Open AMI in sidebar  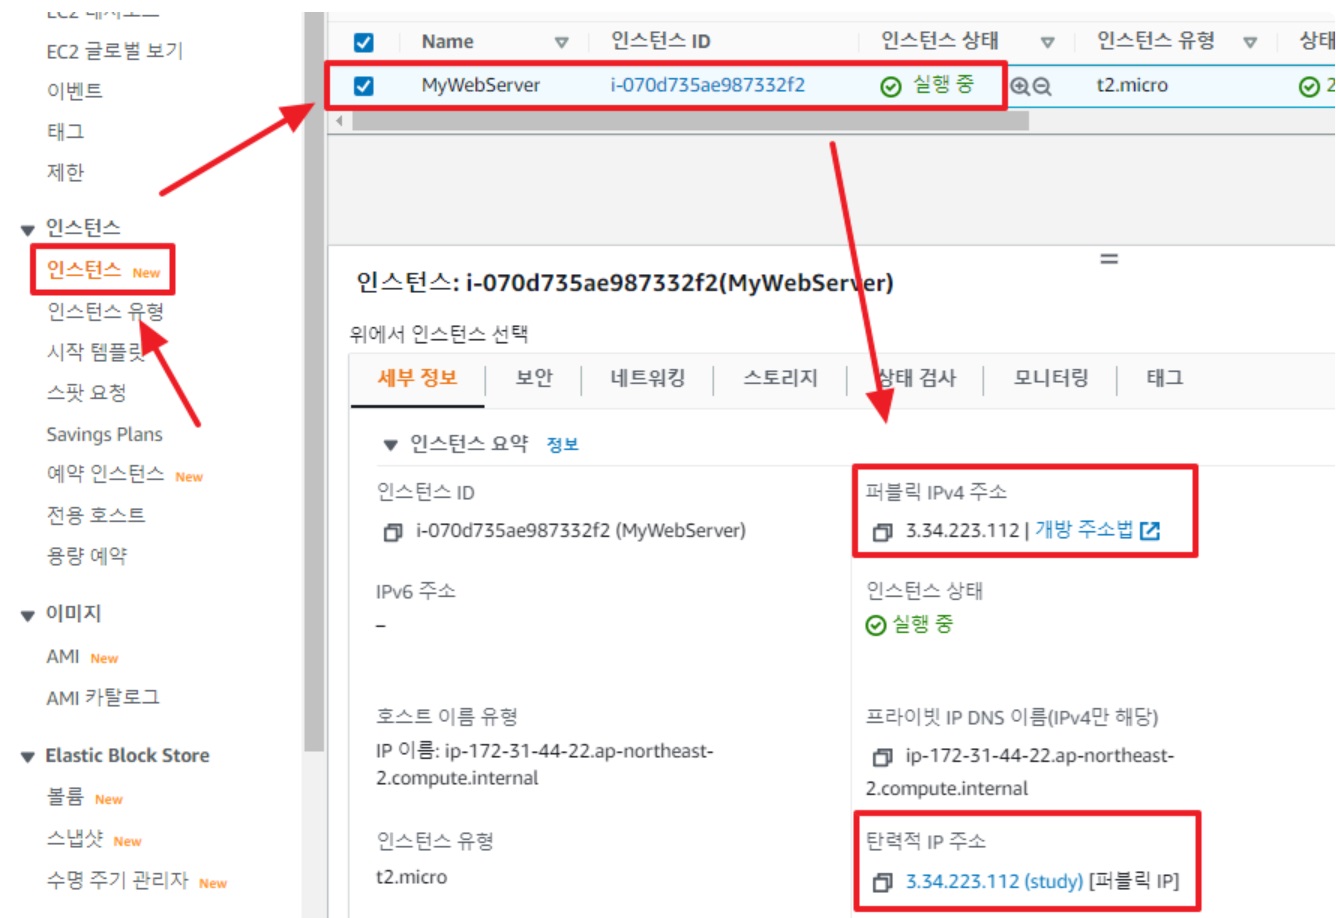62,656
